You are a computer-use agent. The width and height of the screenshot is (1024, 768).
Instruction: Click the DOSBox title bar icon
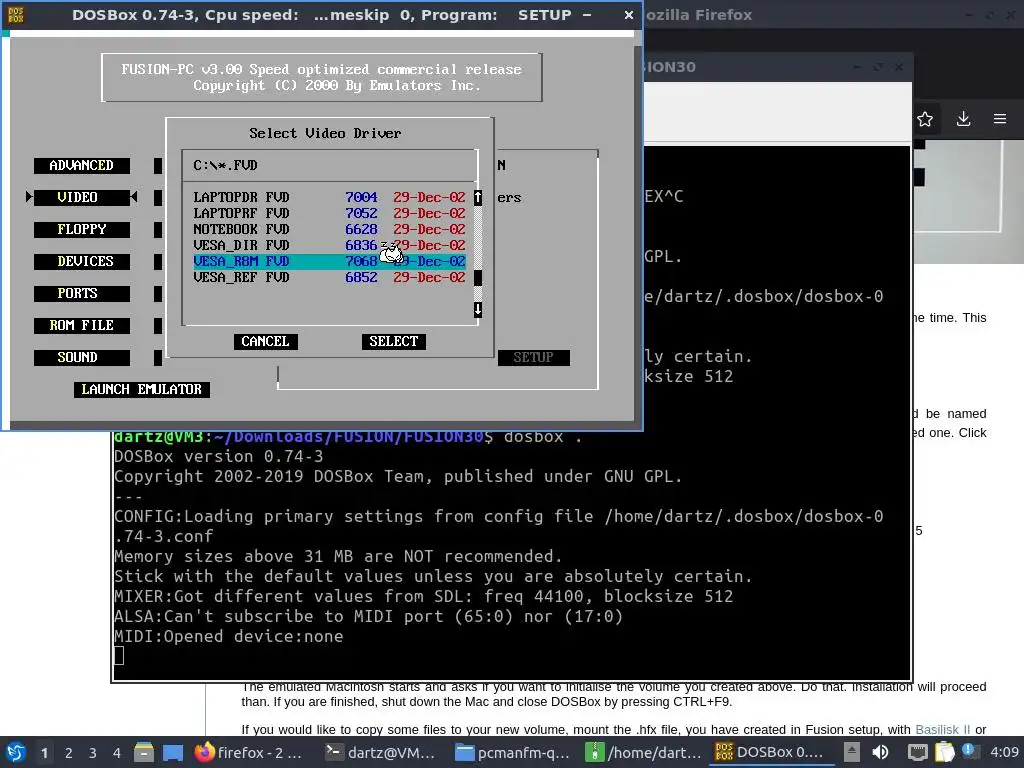[x=16, y=14]
